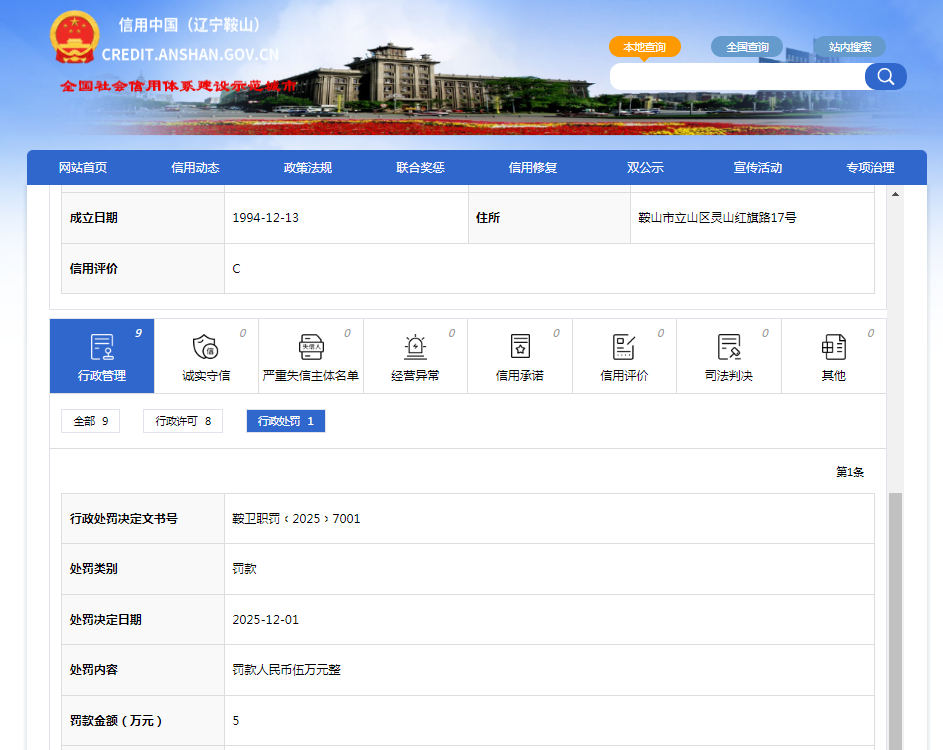Select the 行政处罚 1 filter
Image resolution: width=943 pixels, height=750 pixels.
(x=285, y=421)
